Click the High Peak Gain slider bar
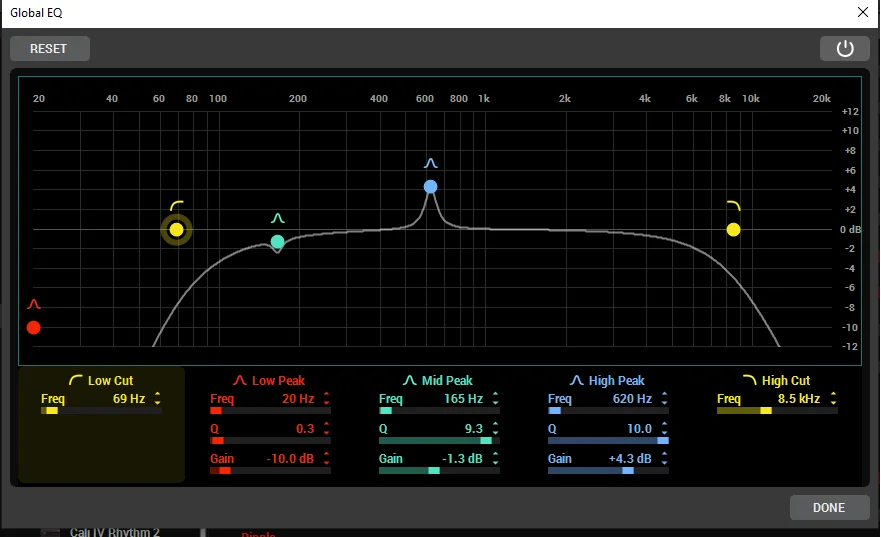 [x=608, y=471]
